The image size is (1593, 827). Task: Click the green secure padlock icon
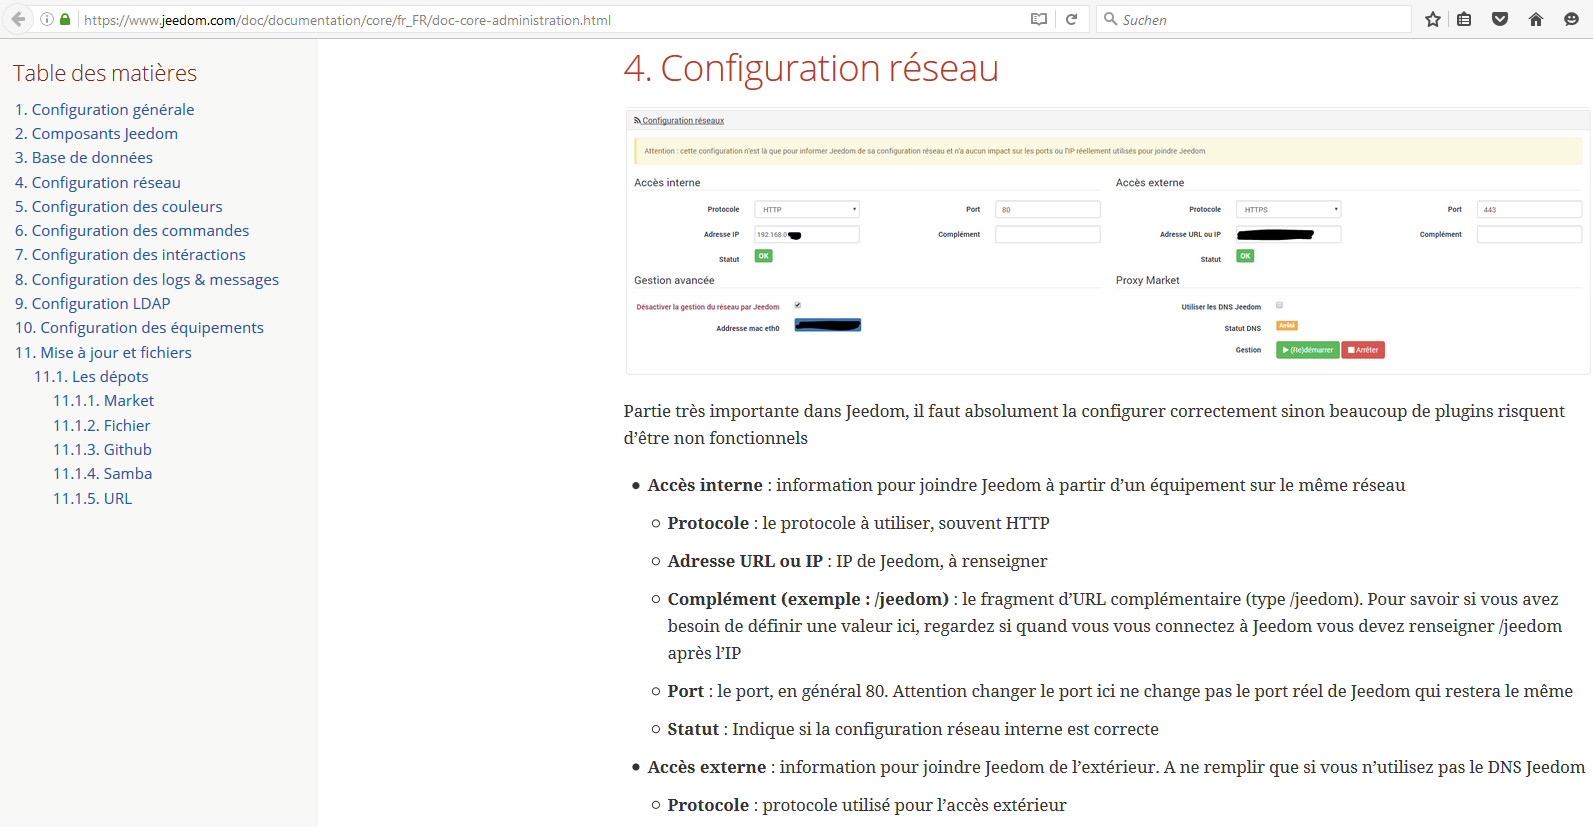65,19
